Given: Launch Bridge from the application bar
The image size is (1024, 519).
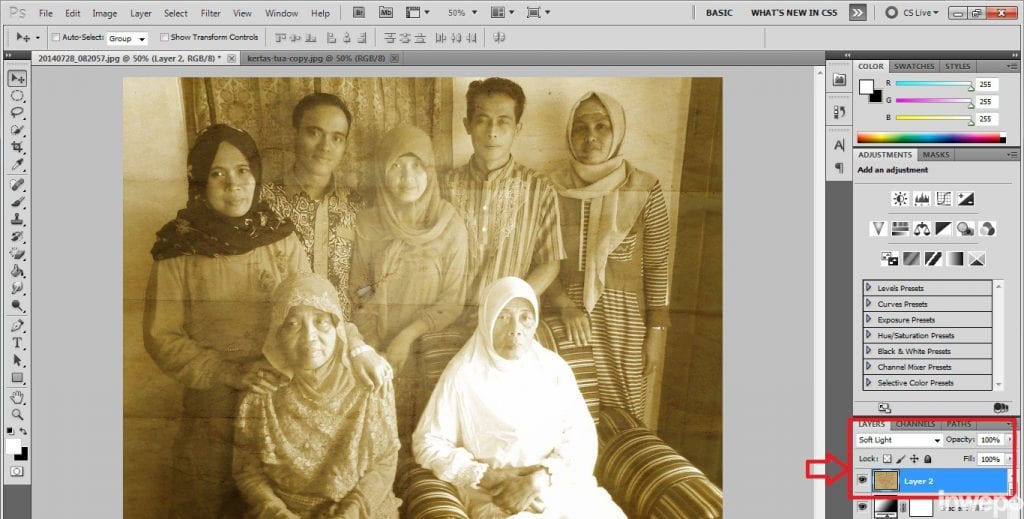Looking at the screenshot, I should point(360,13).
